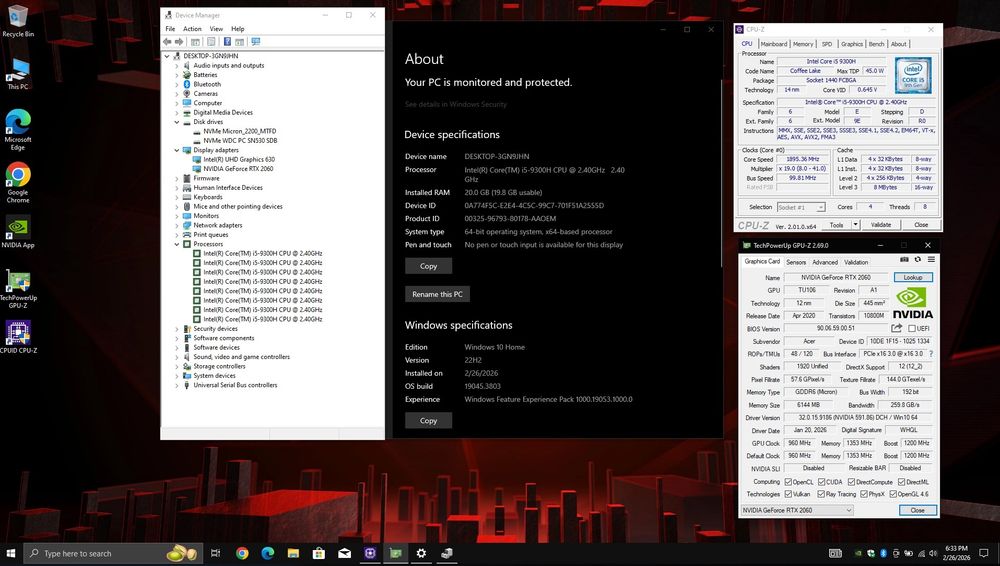1000x566 pixels.
Task: Open the GPU-Z screenshot camera icon
Action: [904, 260]
